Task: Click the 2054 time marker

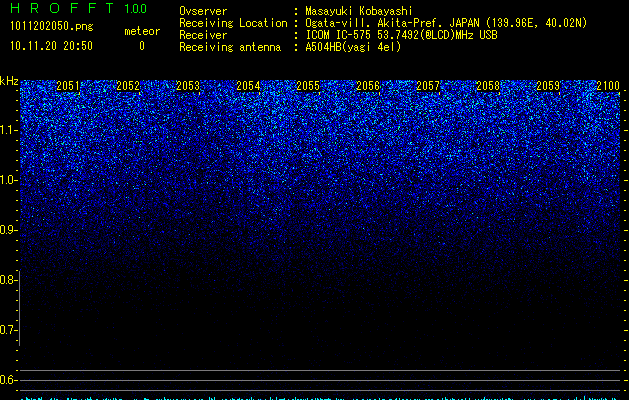Action: point(248,86)
